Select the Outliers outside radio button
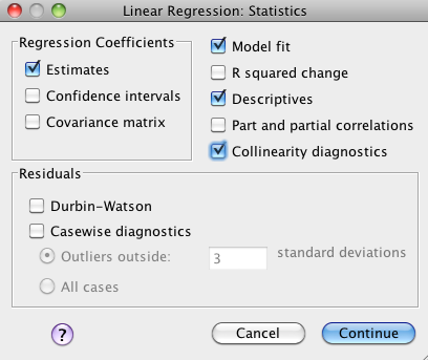Viewport: 428px width, 360px height. (x=47, y=256)
